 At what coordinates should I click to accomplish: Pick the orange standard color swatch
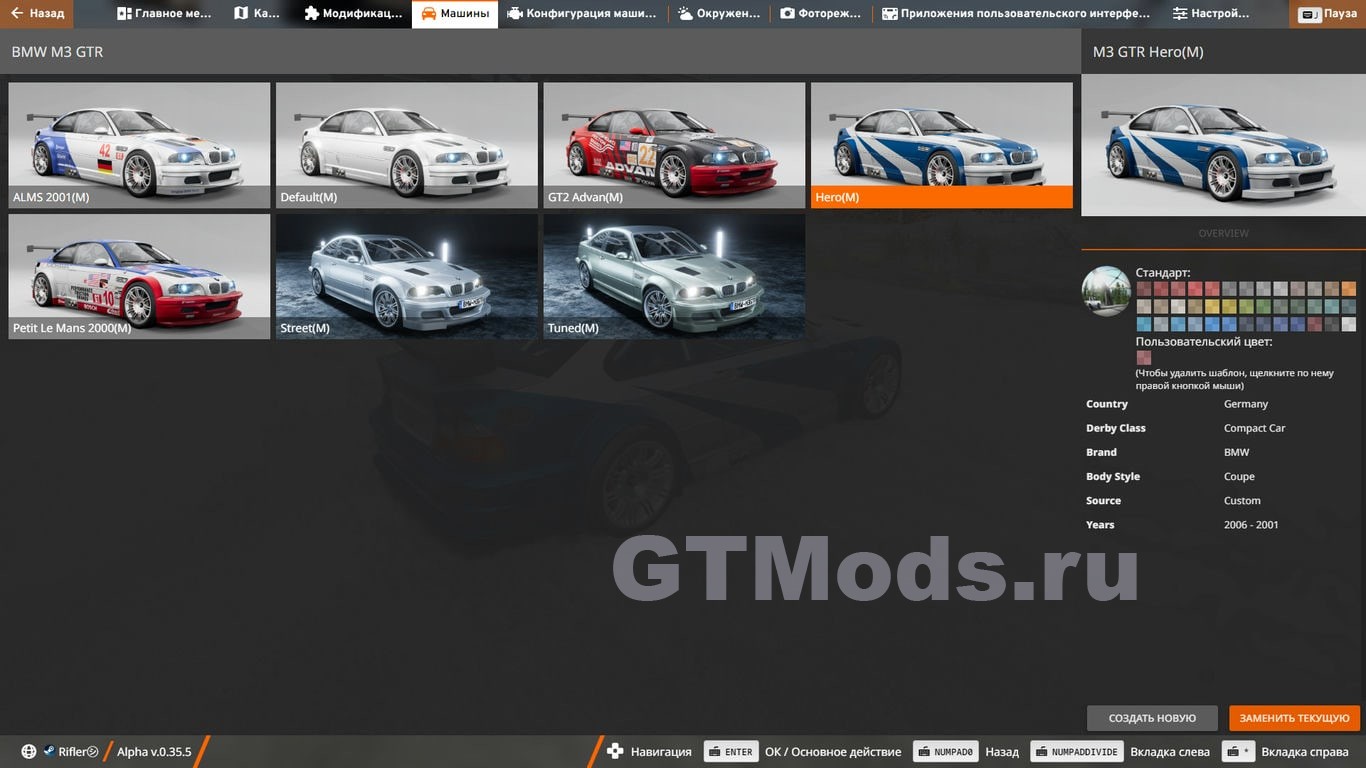[x=1349, y=289]
